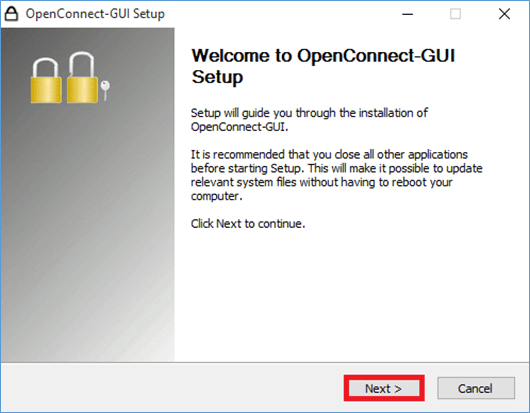Click the grayed-out maximize button
This screenshot has width=530, height=413.
pos(455,14)
